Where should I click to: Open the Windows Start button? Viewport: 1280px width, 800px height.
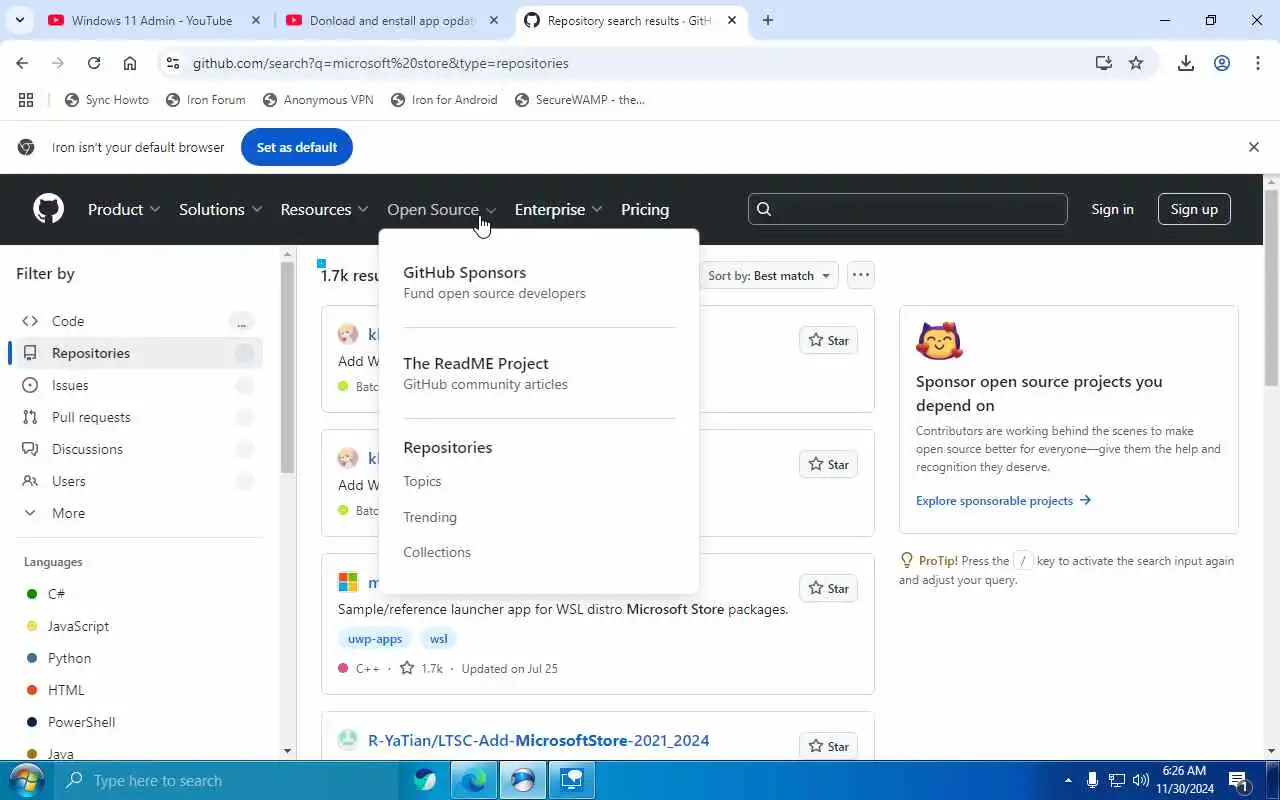[25, 780]
